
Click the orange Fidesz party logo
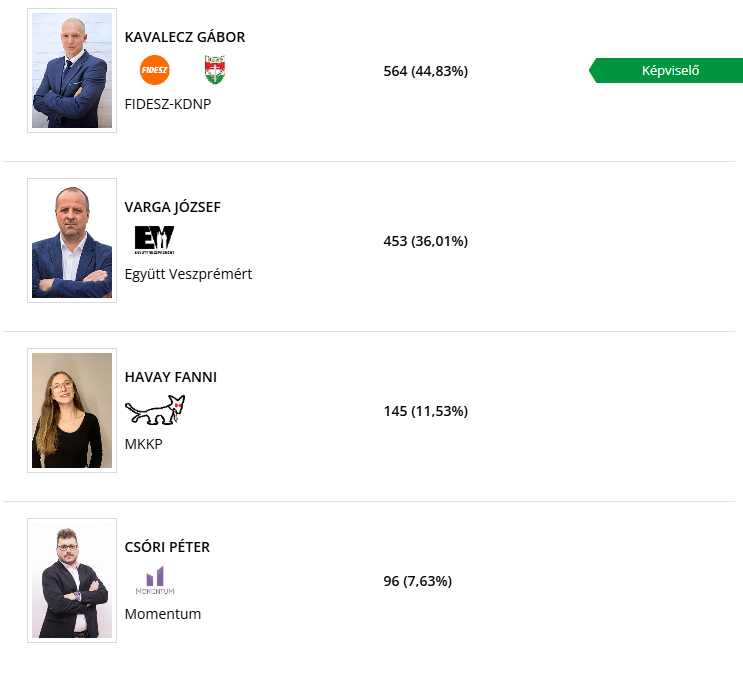point(155,70)
